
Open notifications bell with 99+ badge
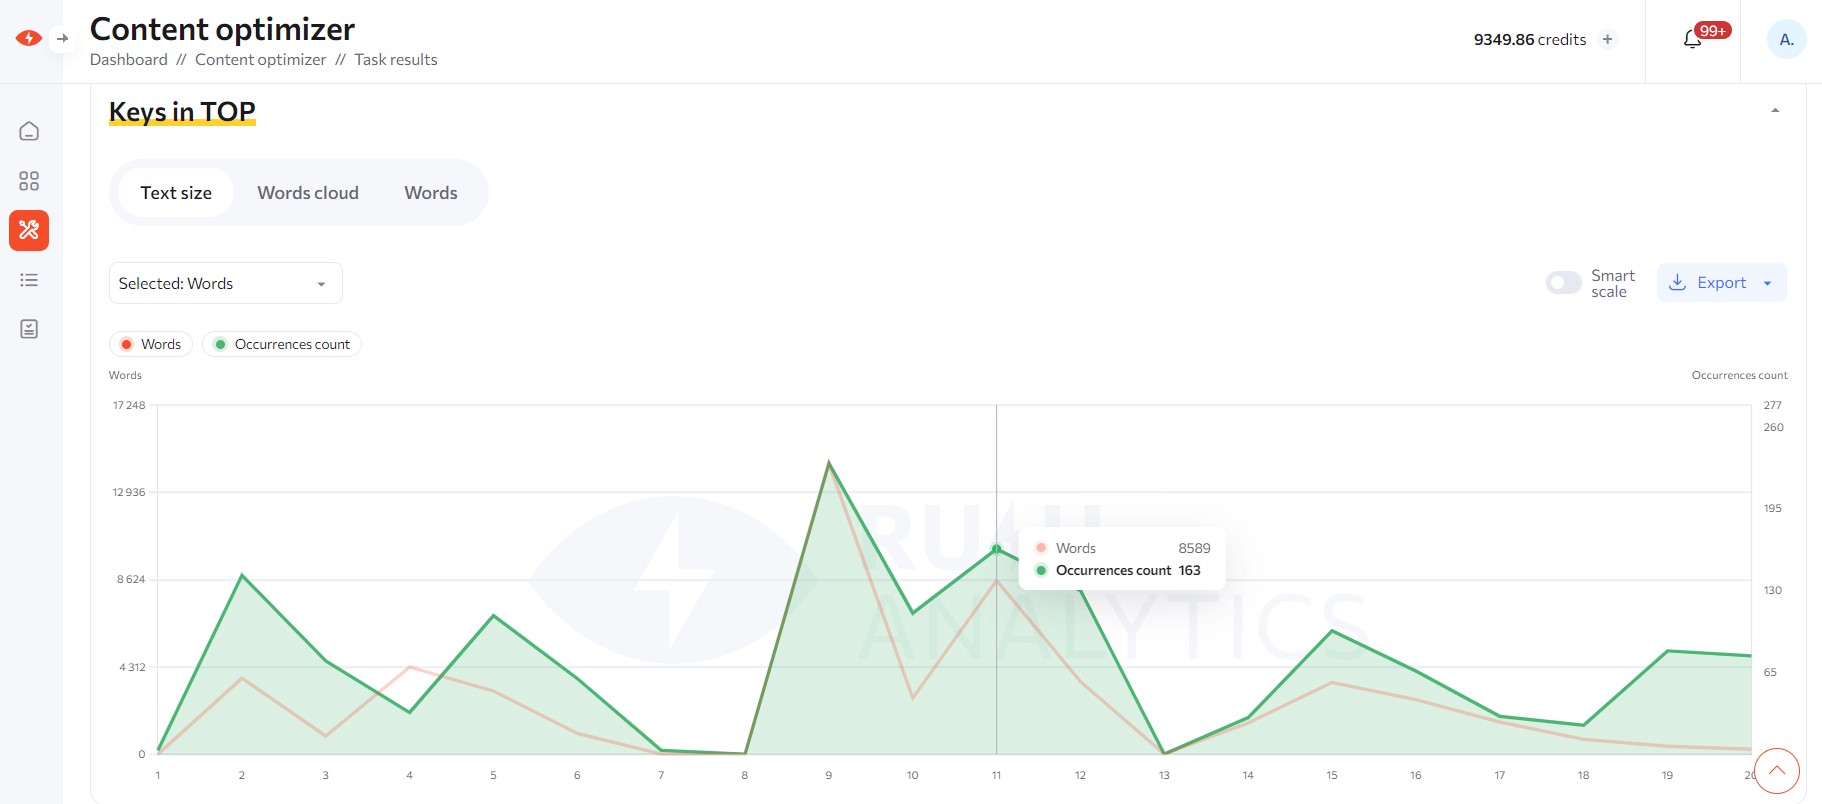tap(1693, 39)
